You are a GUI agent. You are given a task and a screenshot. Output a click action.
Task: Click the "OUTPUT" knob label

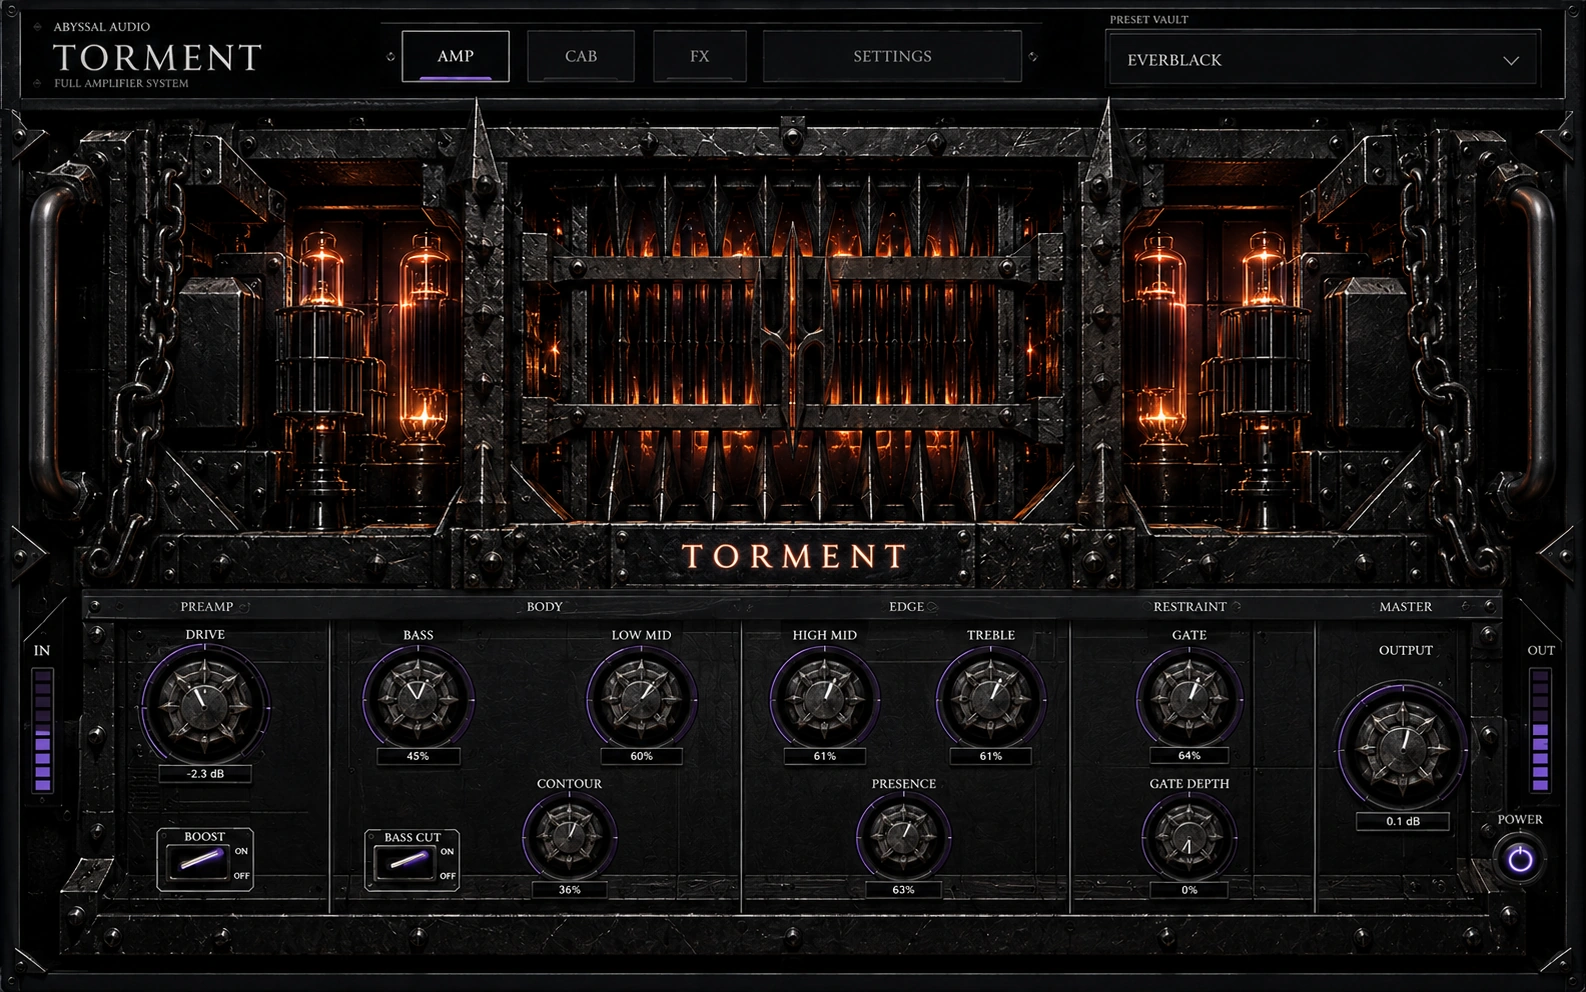[x=1405, y=650]
